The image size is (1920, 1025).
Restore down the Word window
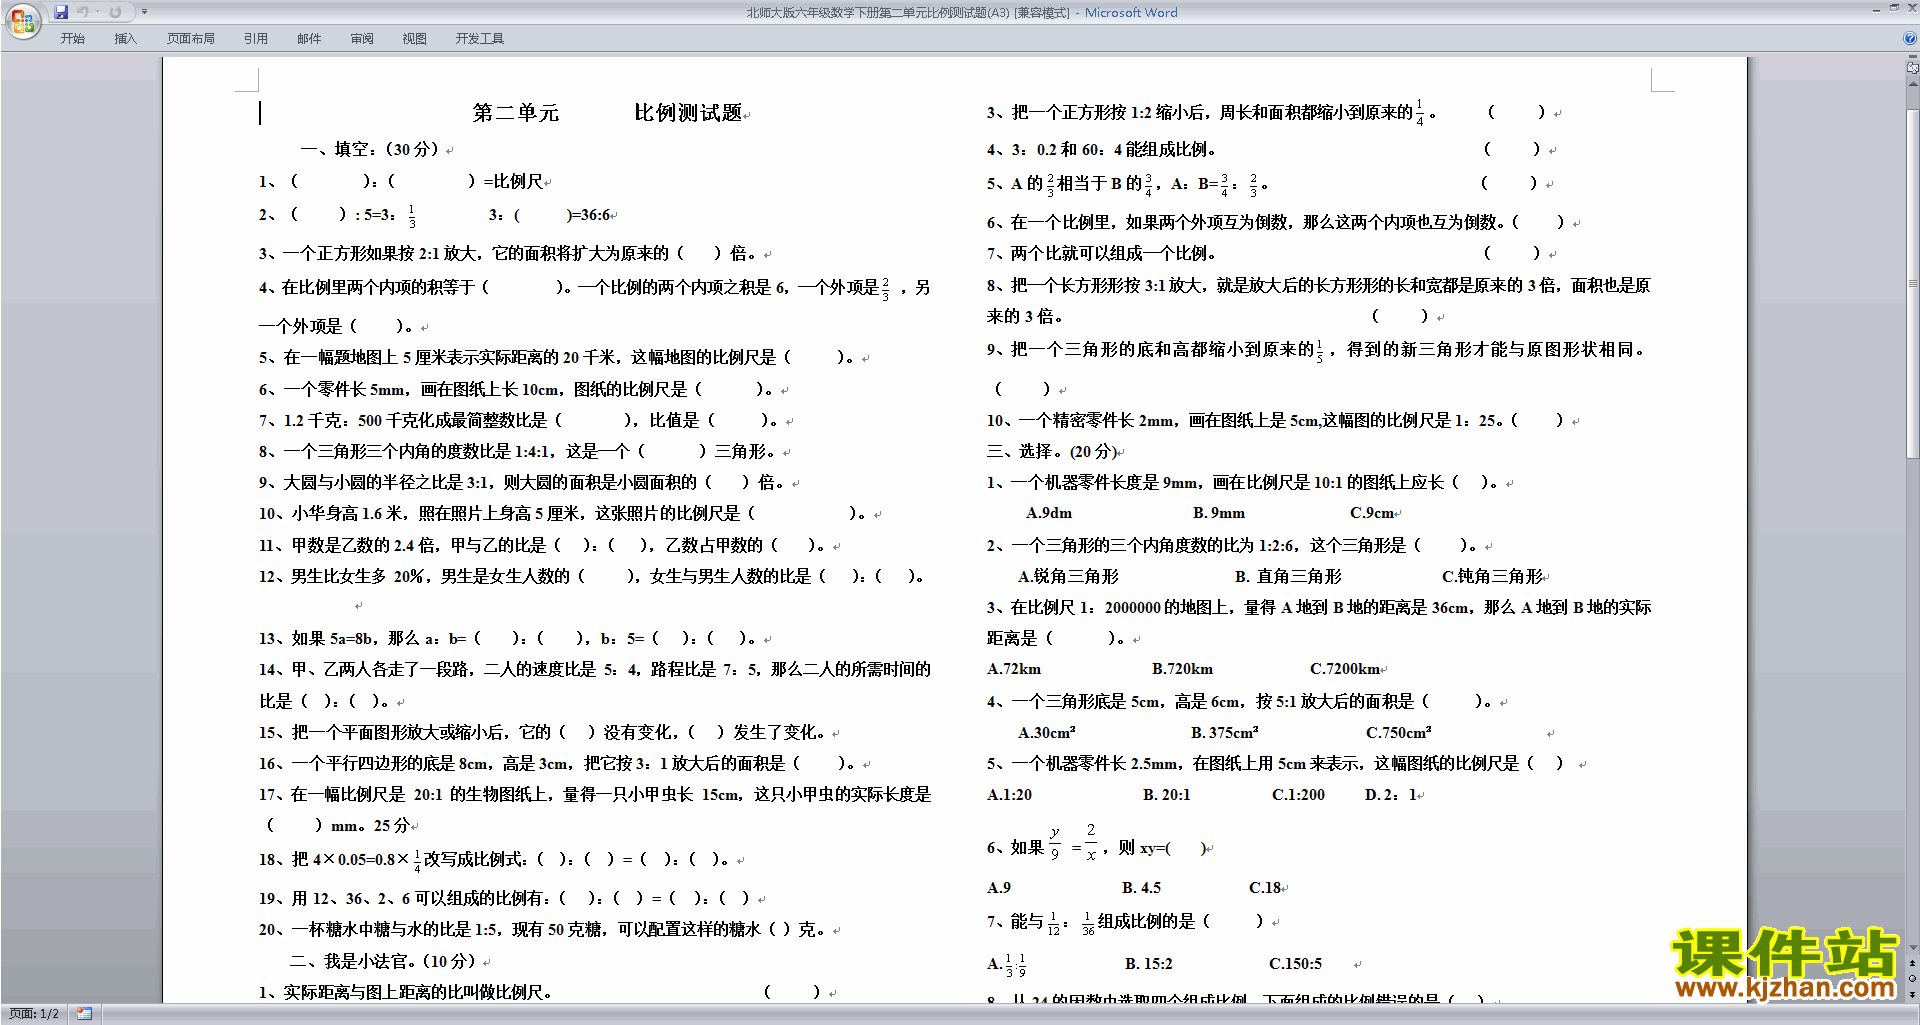pyautogui.click(x=1894, y=9)
